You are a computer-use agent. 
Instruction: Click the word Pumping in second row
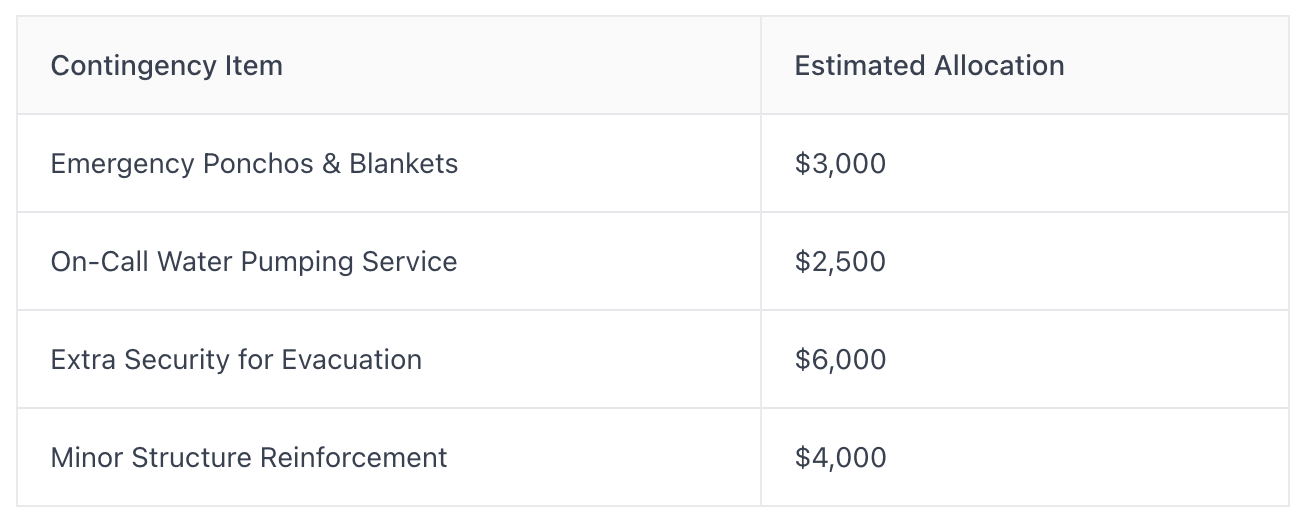(x=299, y=262)
